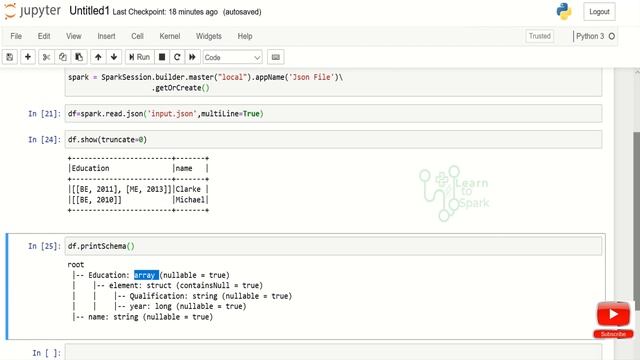Viewport: 640px width, 360px height.
Task: Click the Trusted notebook indicator
Action: pos(540,36)
